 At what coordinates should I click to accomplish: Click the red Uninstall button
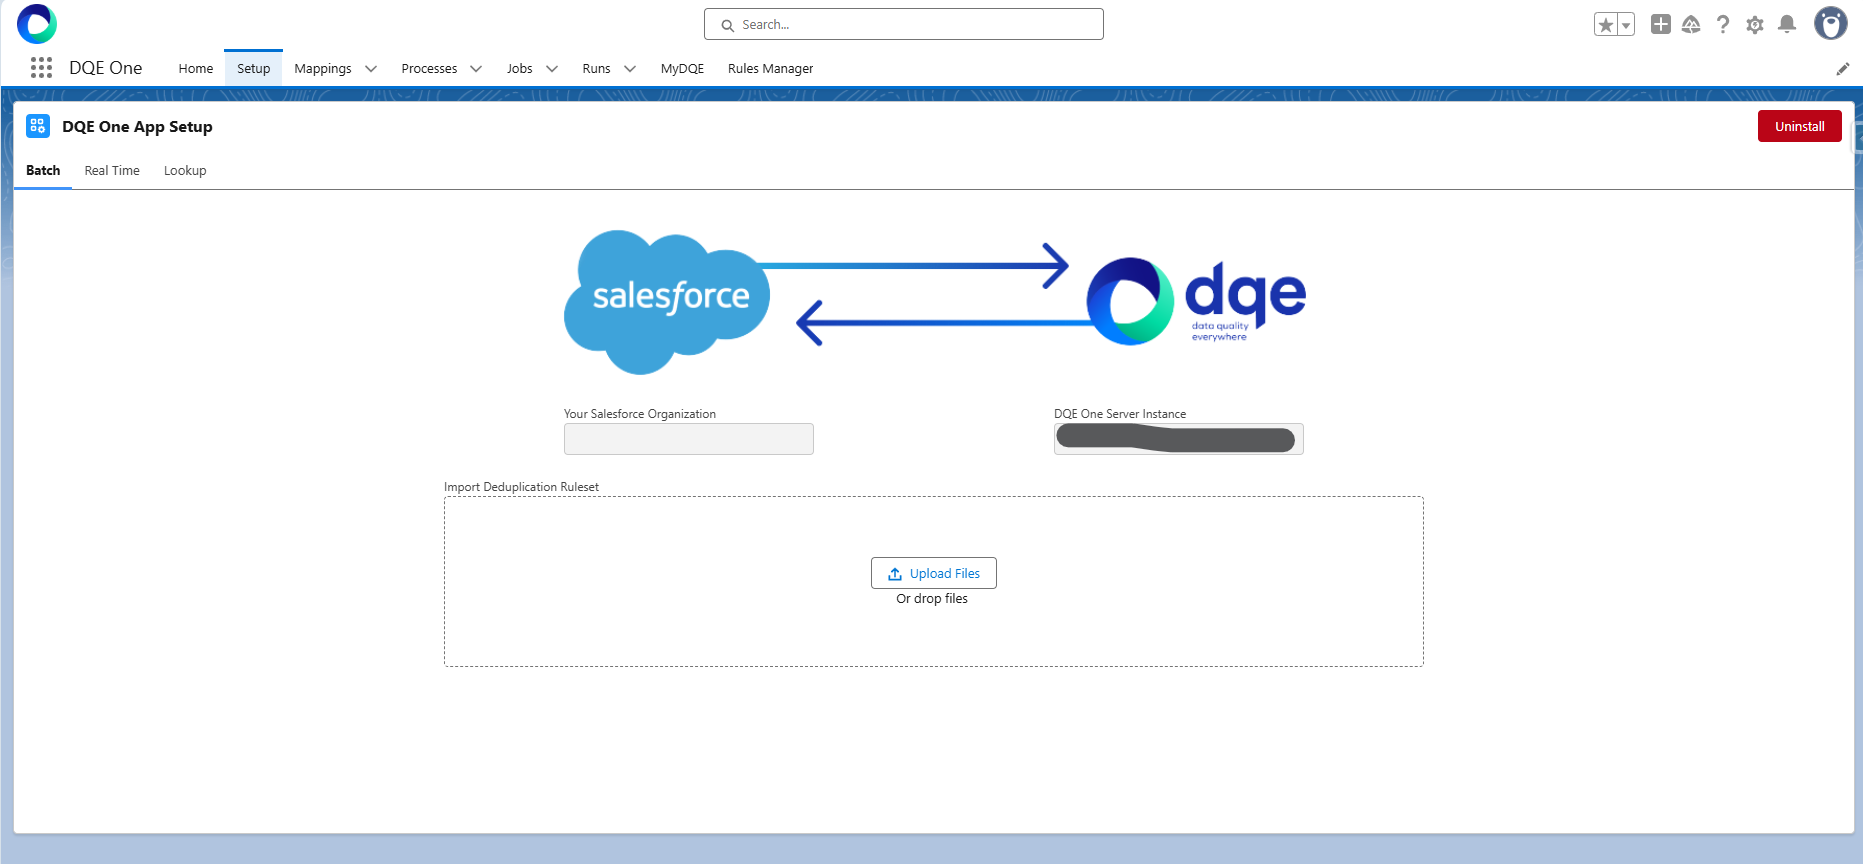pyautogui.click(x=1799, y=126)
